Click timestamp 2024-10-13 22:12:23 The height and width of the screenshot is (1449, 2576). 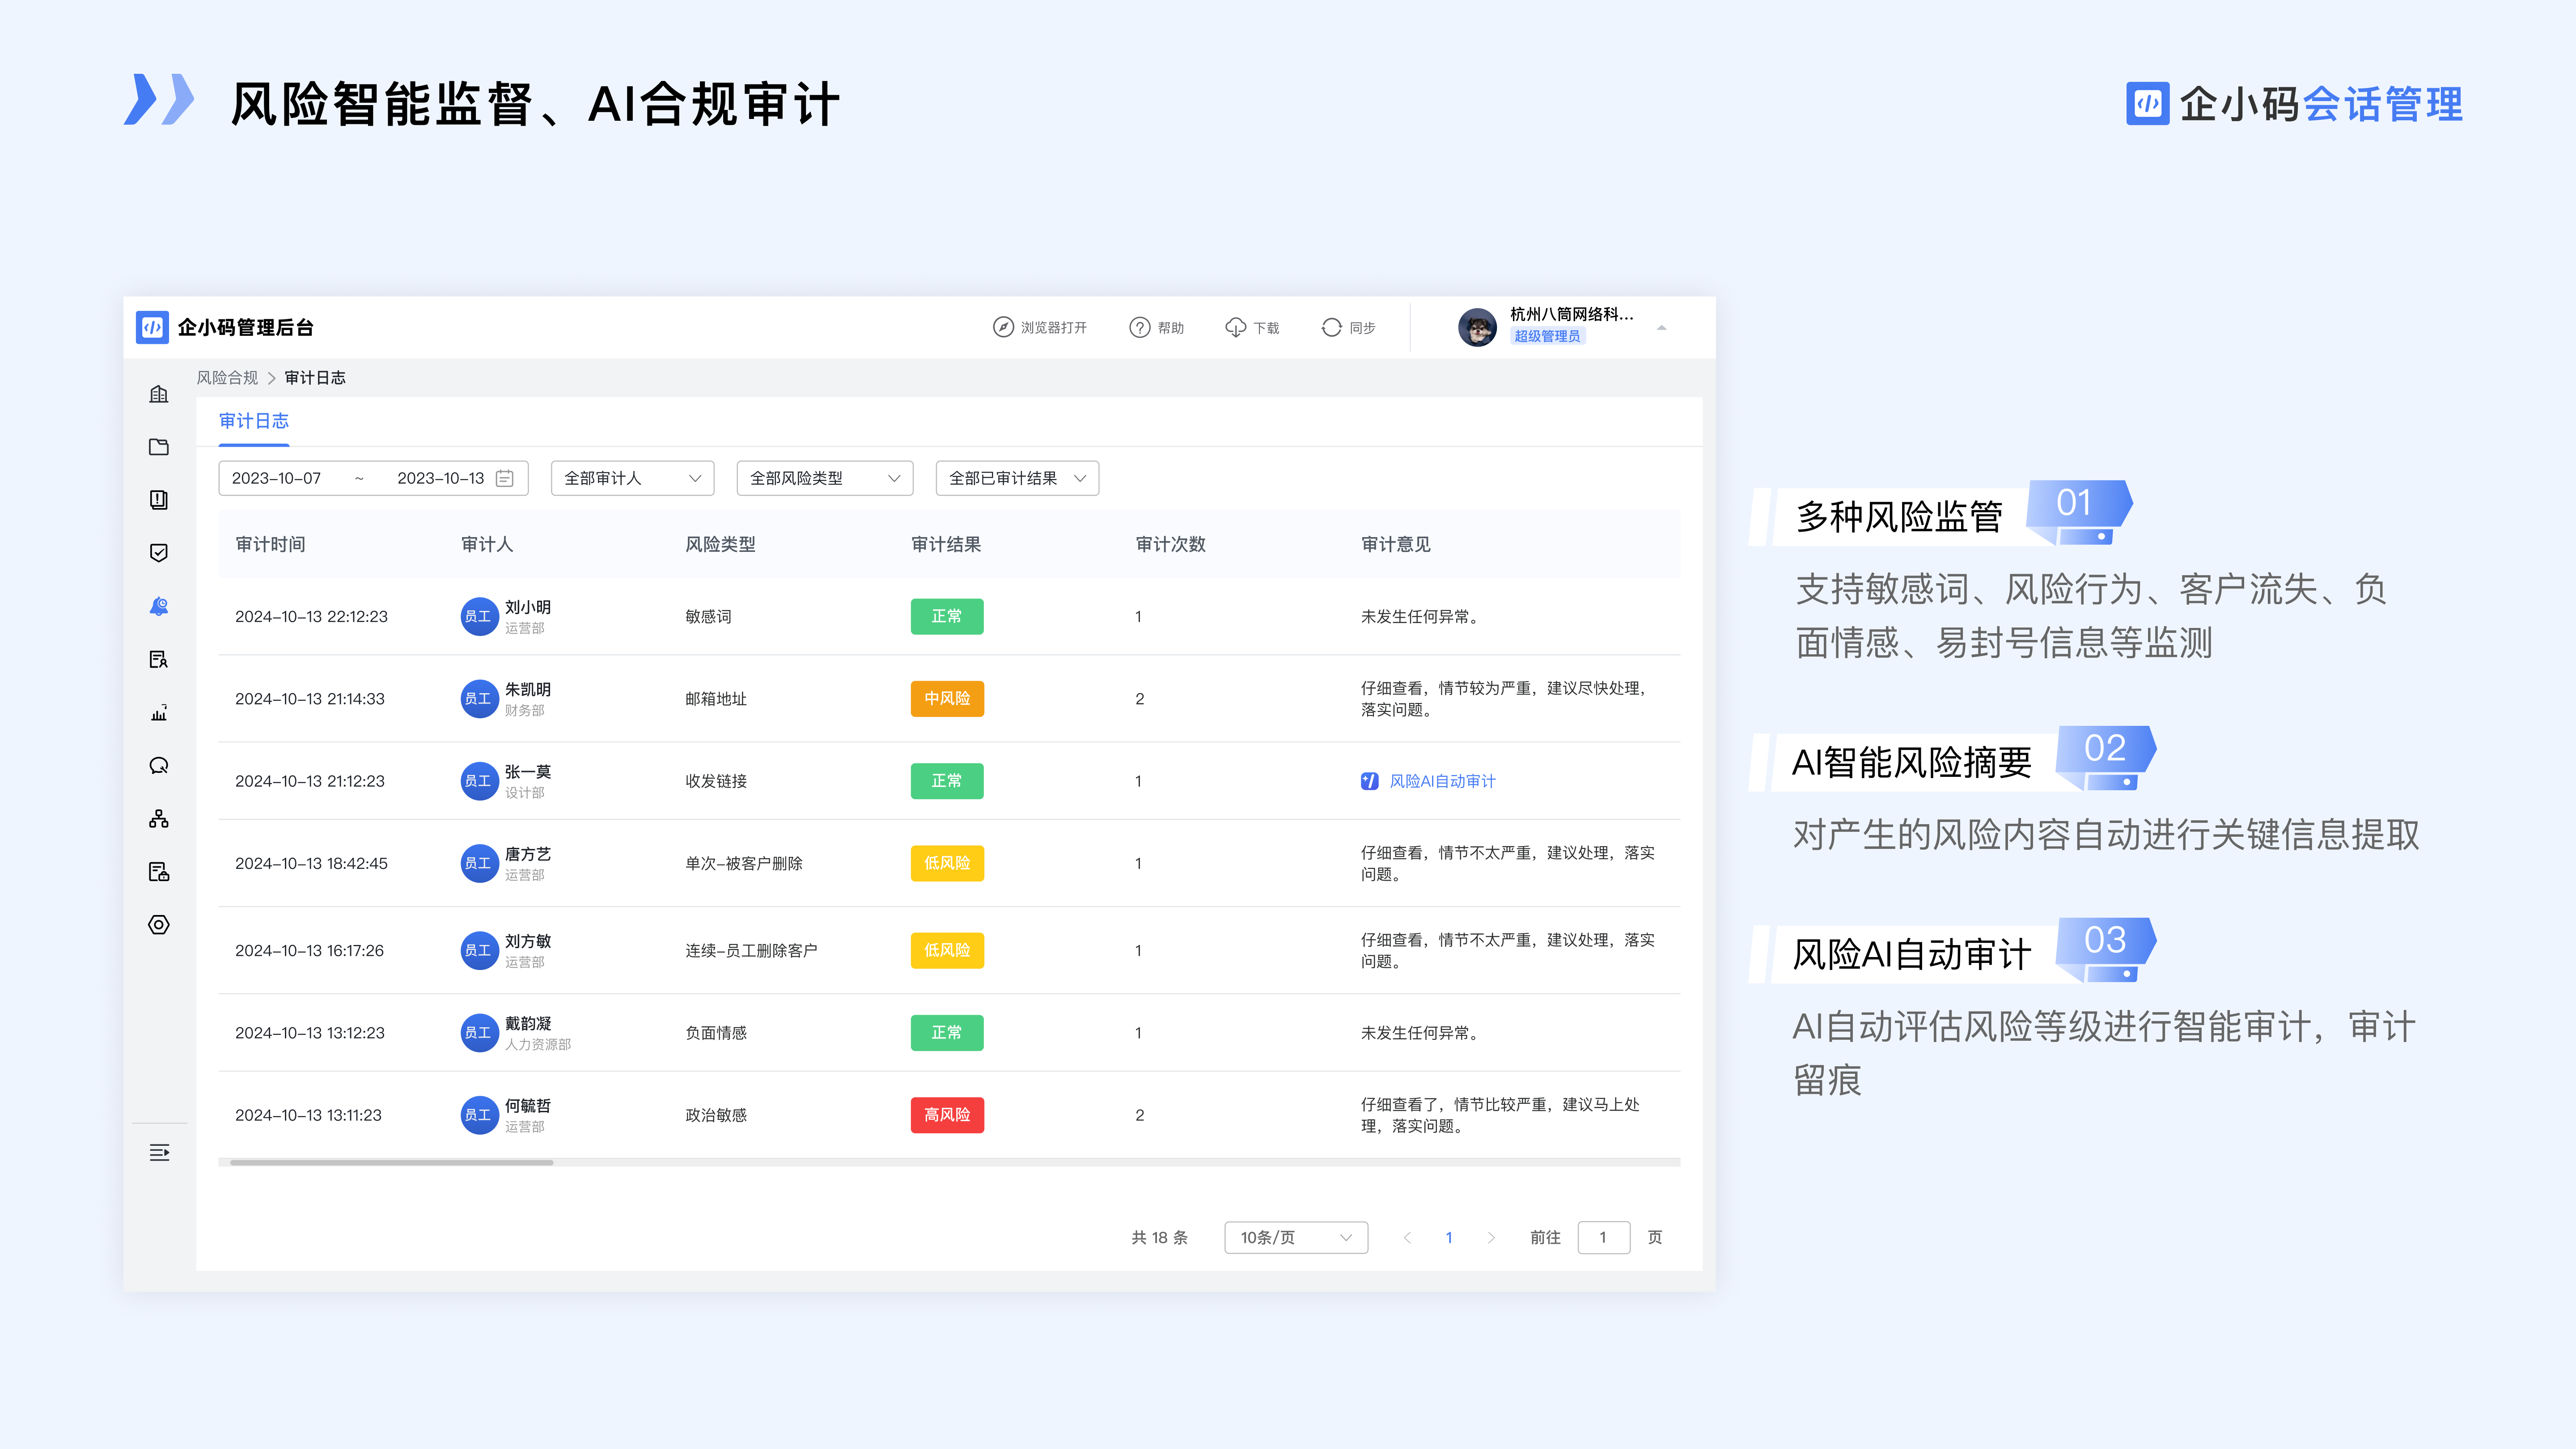311,617
